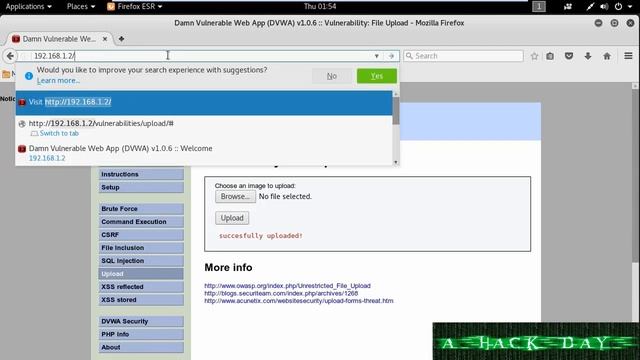Open the File Inclusion page
Screen dimensions: 640x360
coord(141,248)
